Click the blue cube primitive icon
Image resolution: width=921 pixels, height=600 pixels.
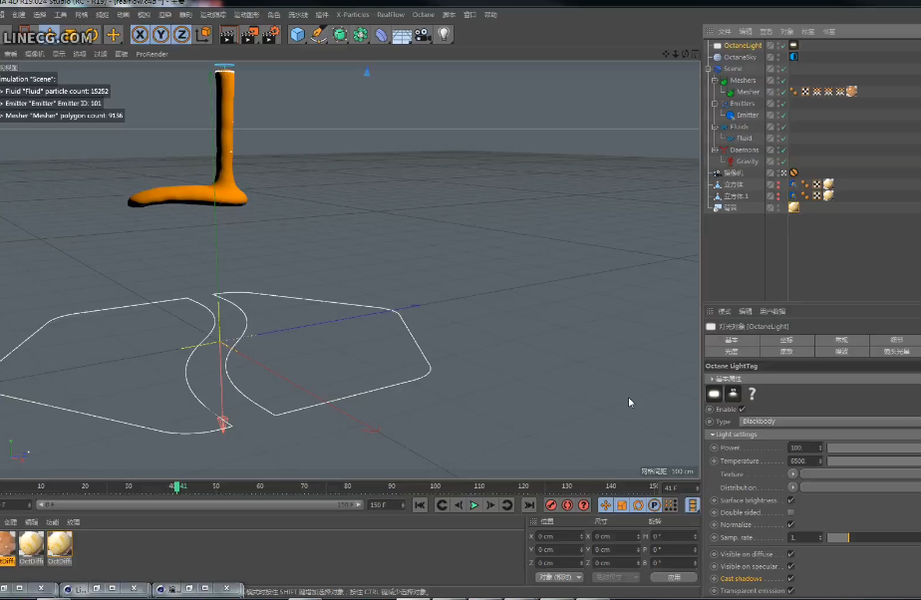pos(297,35)
